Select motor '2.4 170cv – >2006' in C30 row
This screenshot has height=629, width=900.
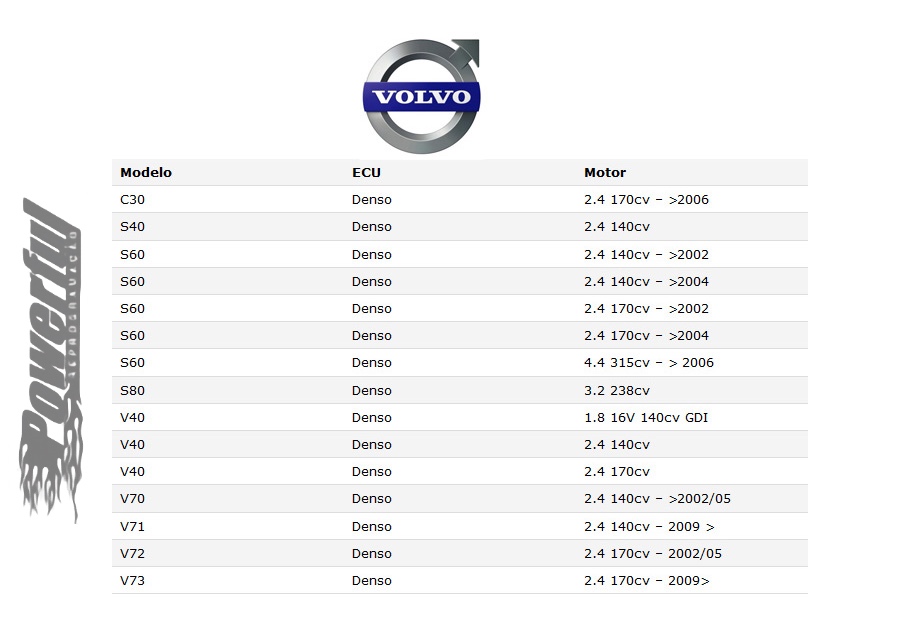(x=646, y=200)
